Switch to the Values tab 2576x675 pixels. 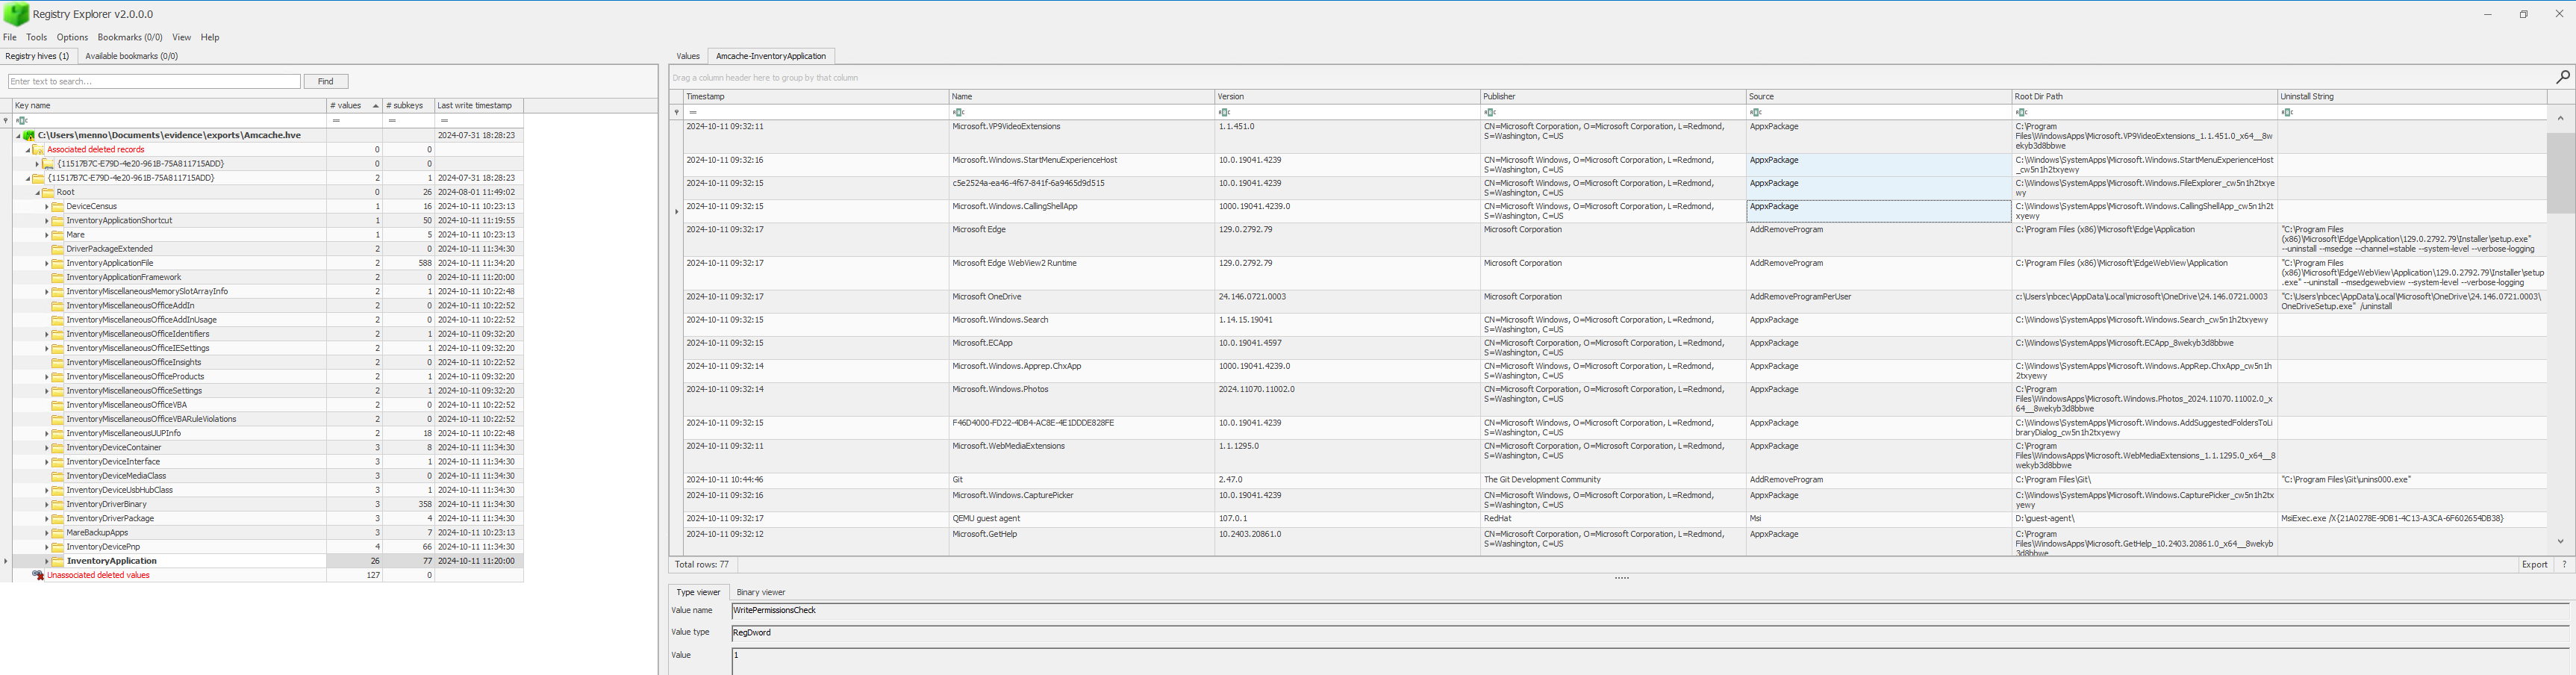tap(688, 56)
